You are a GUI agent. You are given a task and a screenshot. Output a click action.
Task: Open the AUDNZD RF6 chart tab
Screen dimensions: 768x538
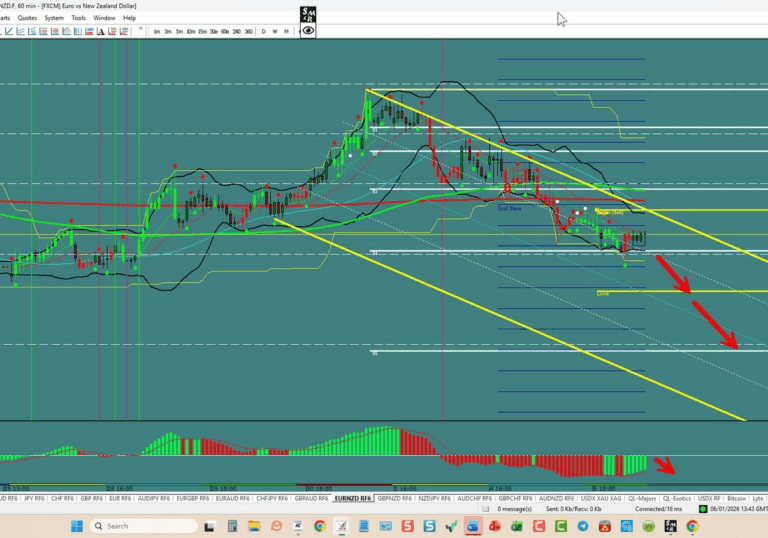[x=556, y=498]
